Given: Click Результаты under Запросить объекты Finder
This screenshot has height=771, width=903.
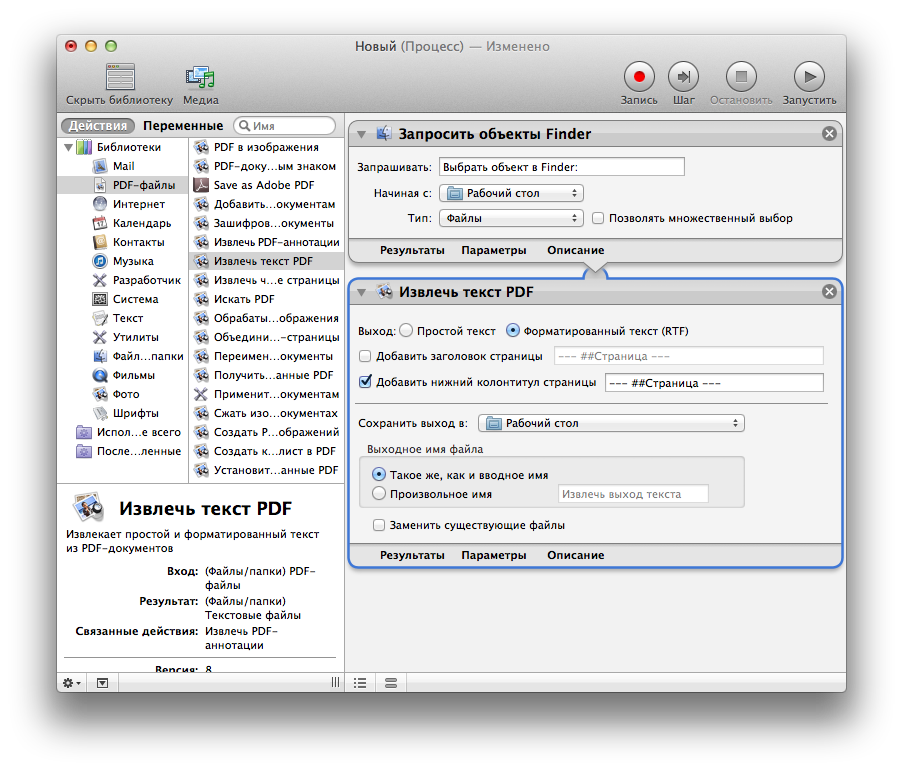Looking at the screenshot, I should pos(412,250).
